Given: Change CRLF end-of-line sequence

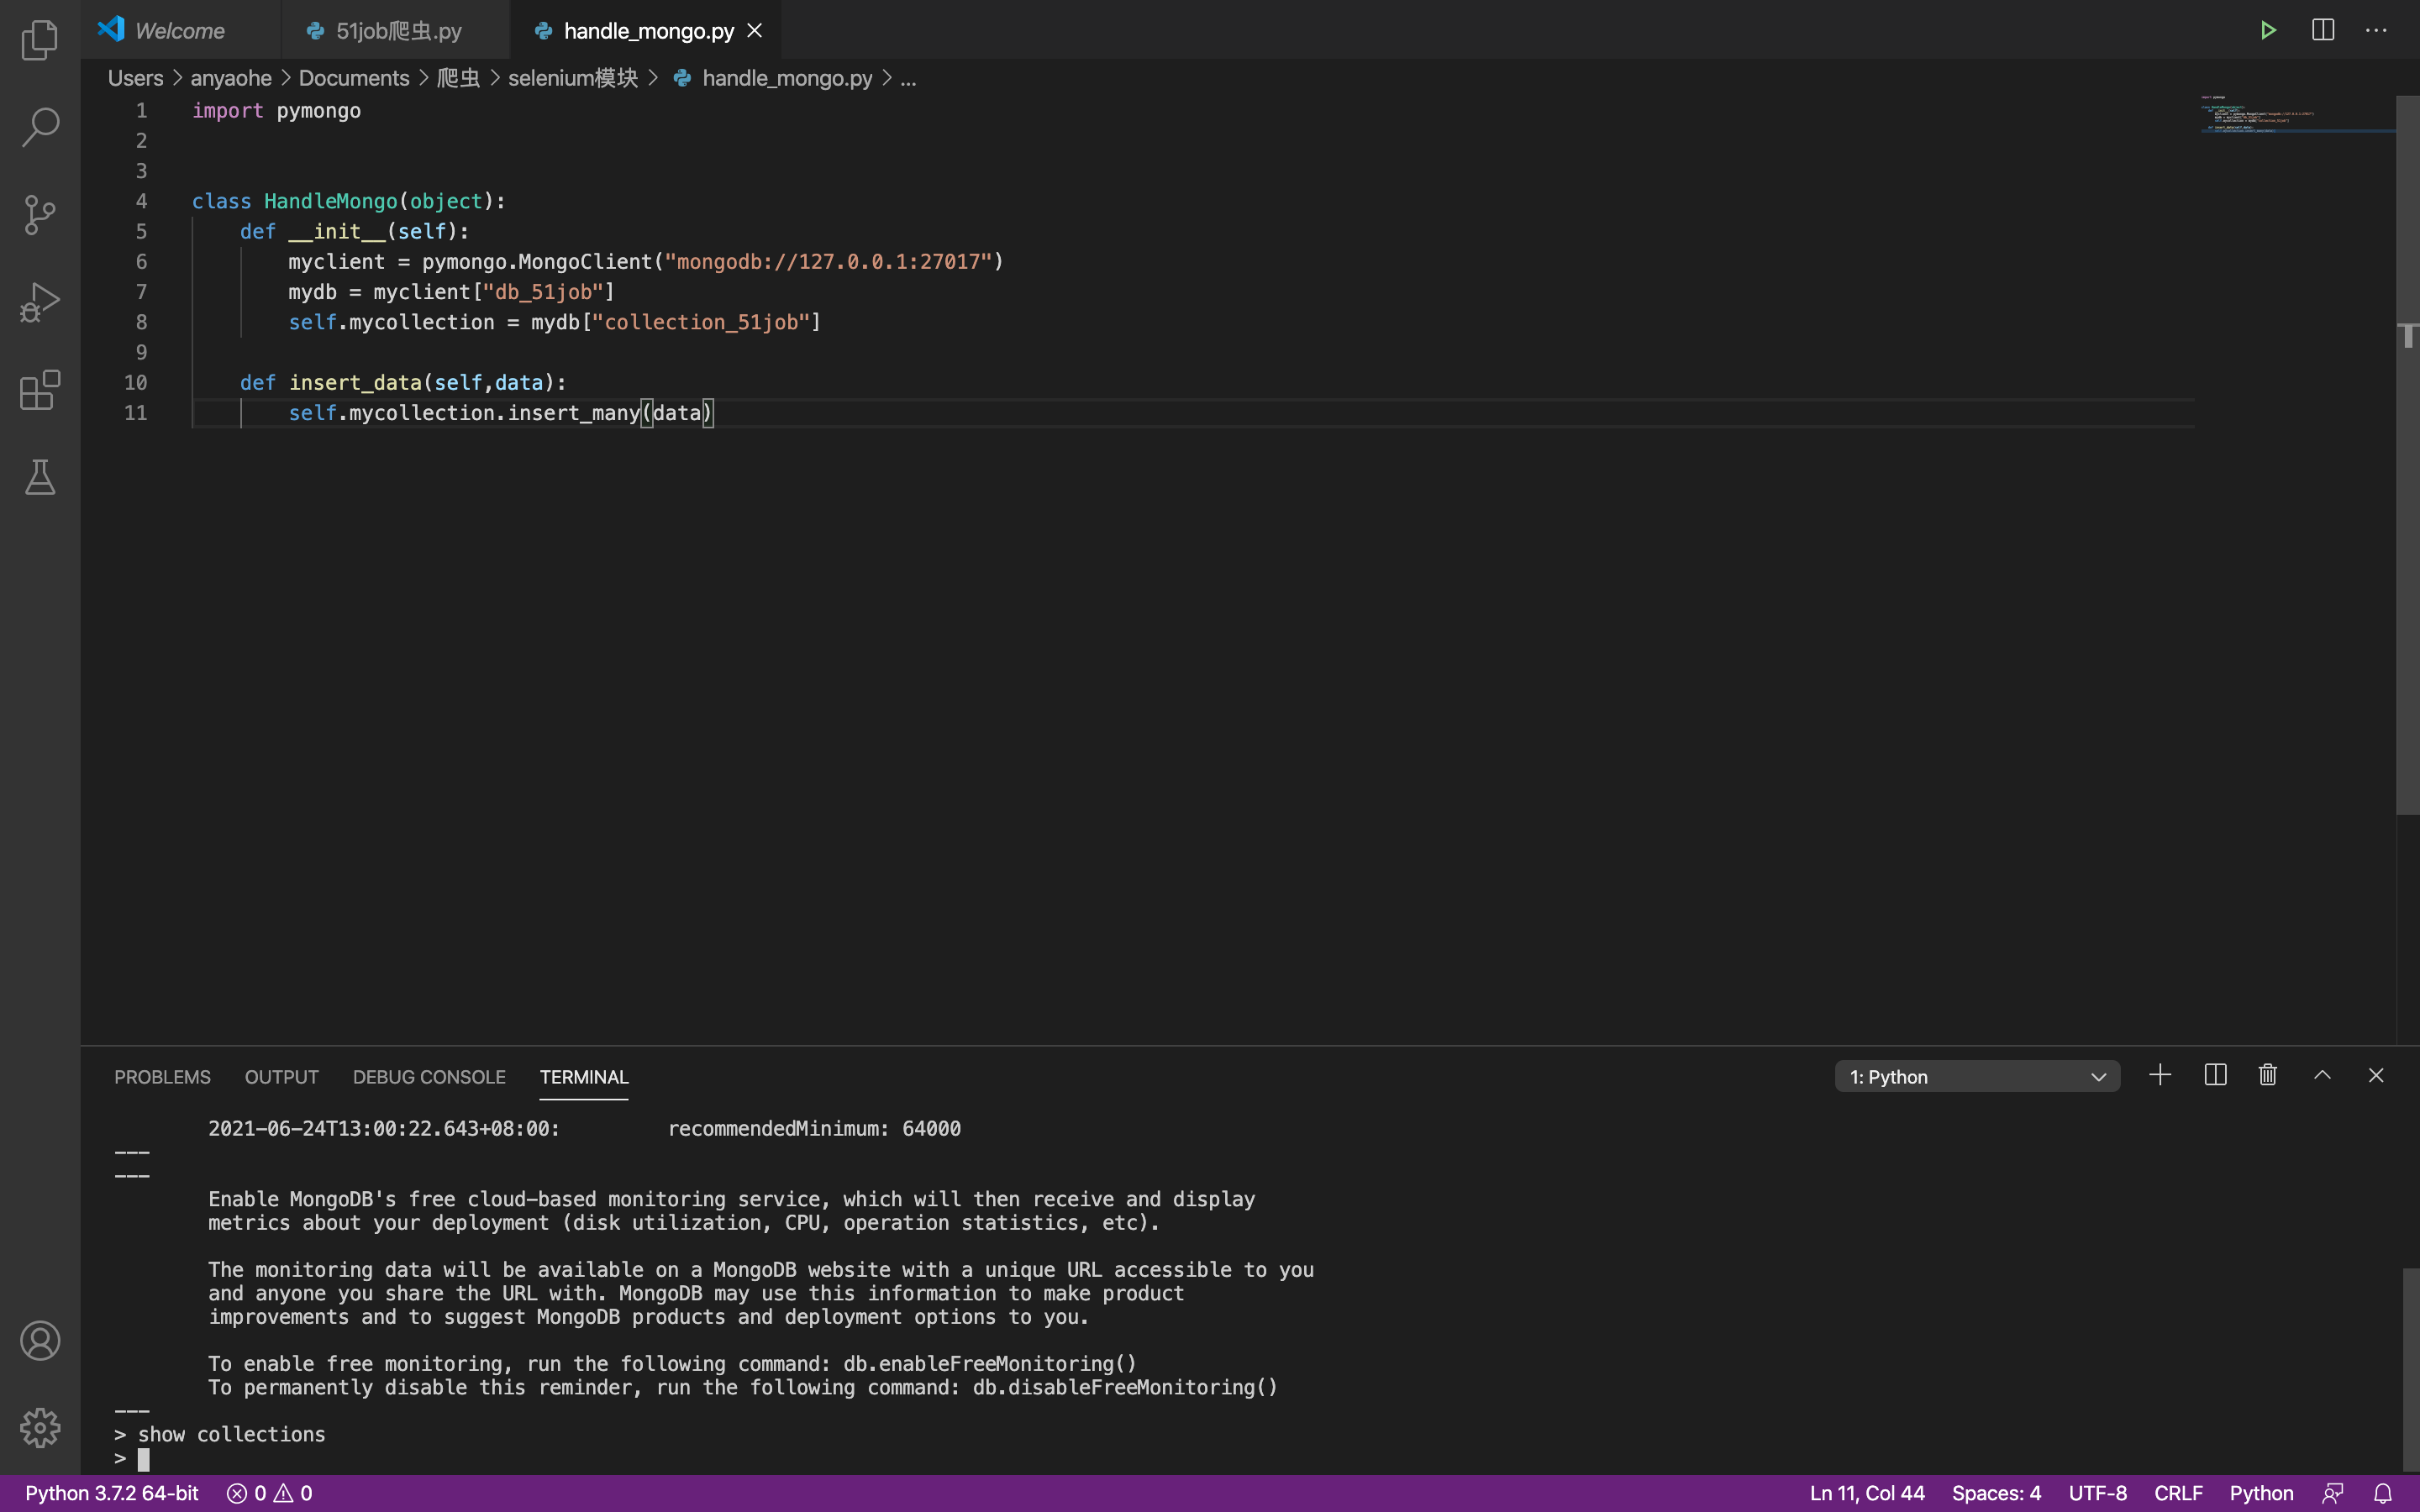Looking at the screenshot, I should [2178, 1493].
